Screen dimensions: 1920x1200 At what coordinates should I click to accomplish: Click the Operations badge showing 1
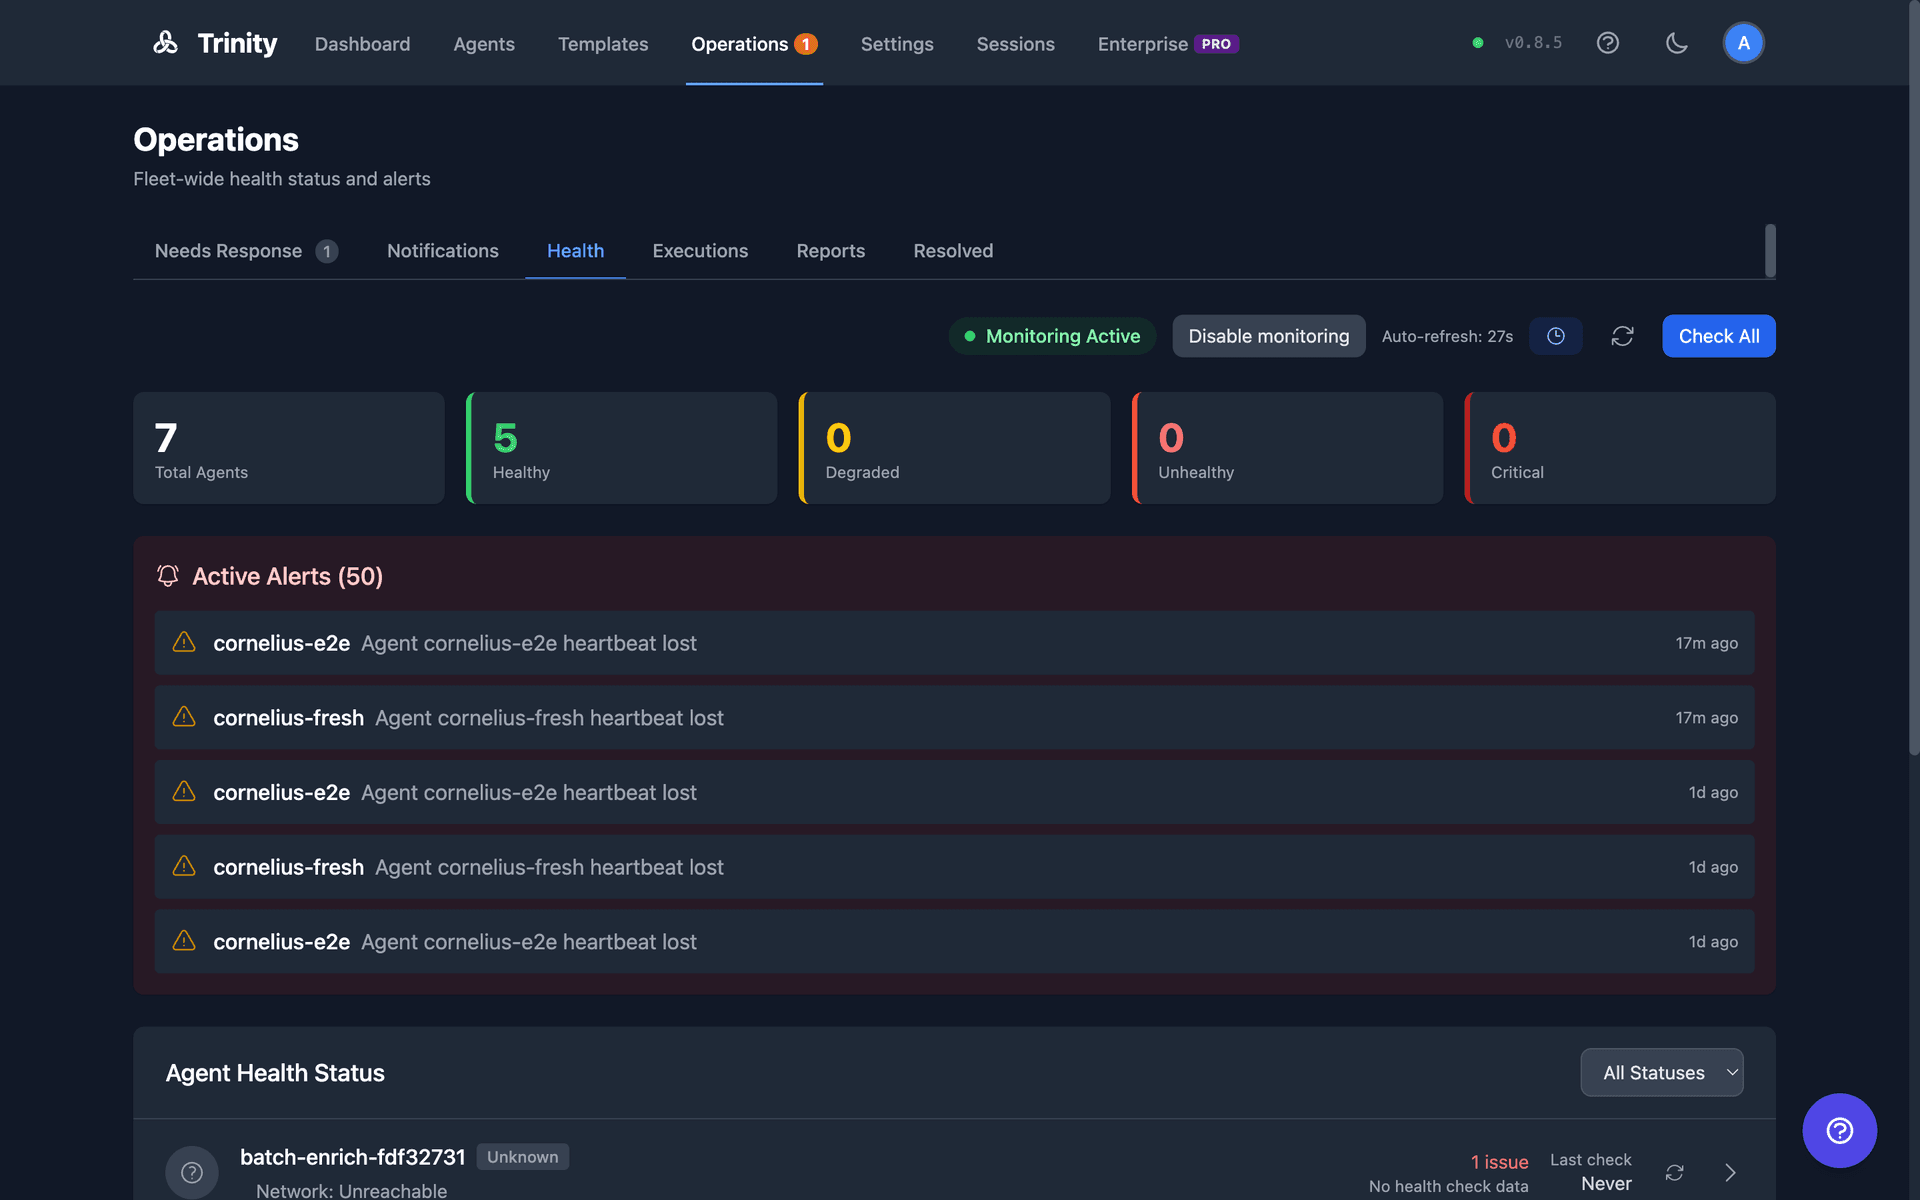click(x=806, y=44)
